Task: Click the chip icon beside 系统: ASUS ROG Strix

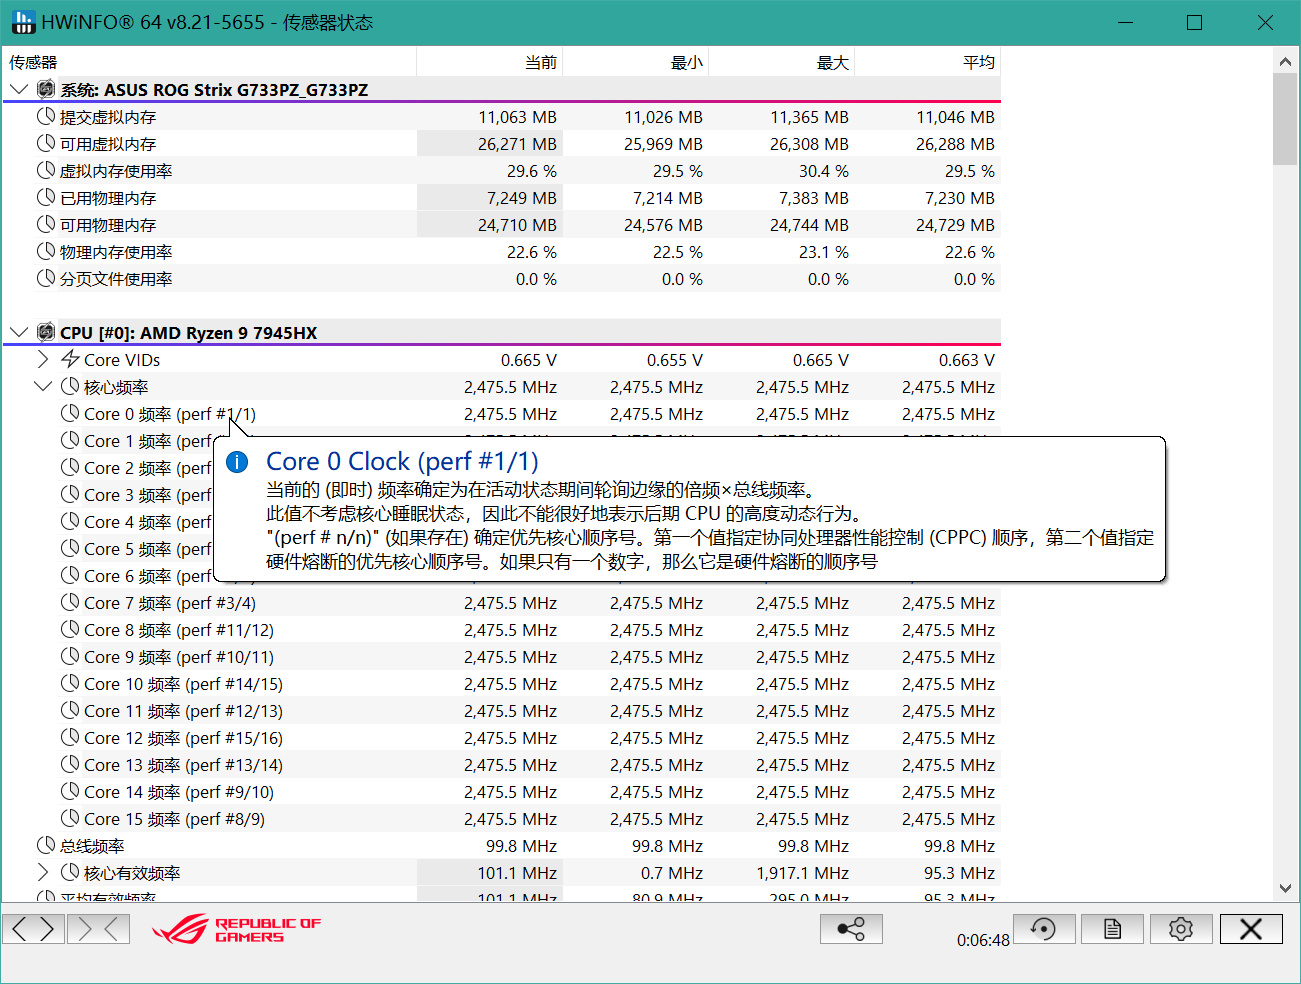Action: coord(46,89)
